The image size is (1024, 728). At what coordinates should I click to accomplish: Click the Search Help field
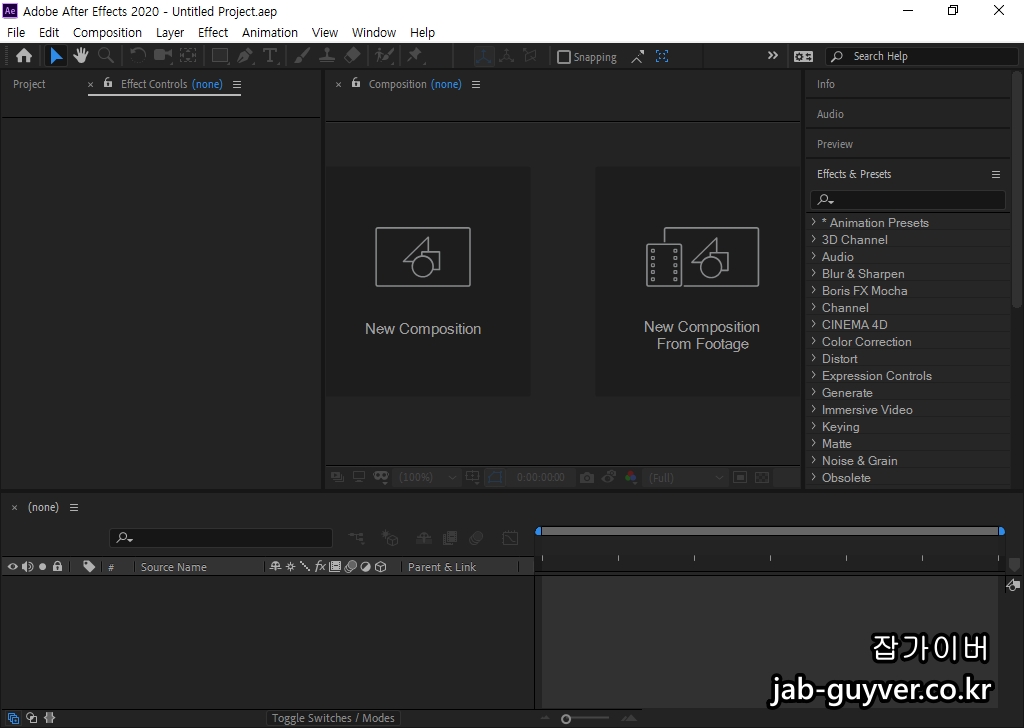(922, 56)
